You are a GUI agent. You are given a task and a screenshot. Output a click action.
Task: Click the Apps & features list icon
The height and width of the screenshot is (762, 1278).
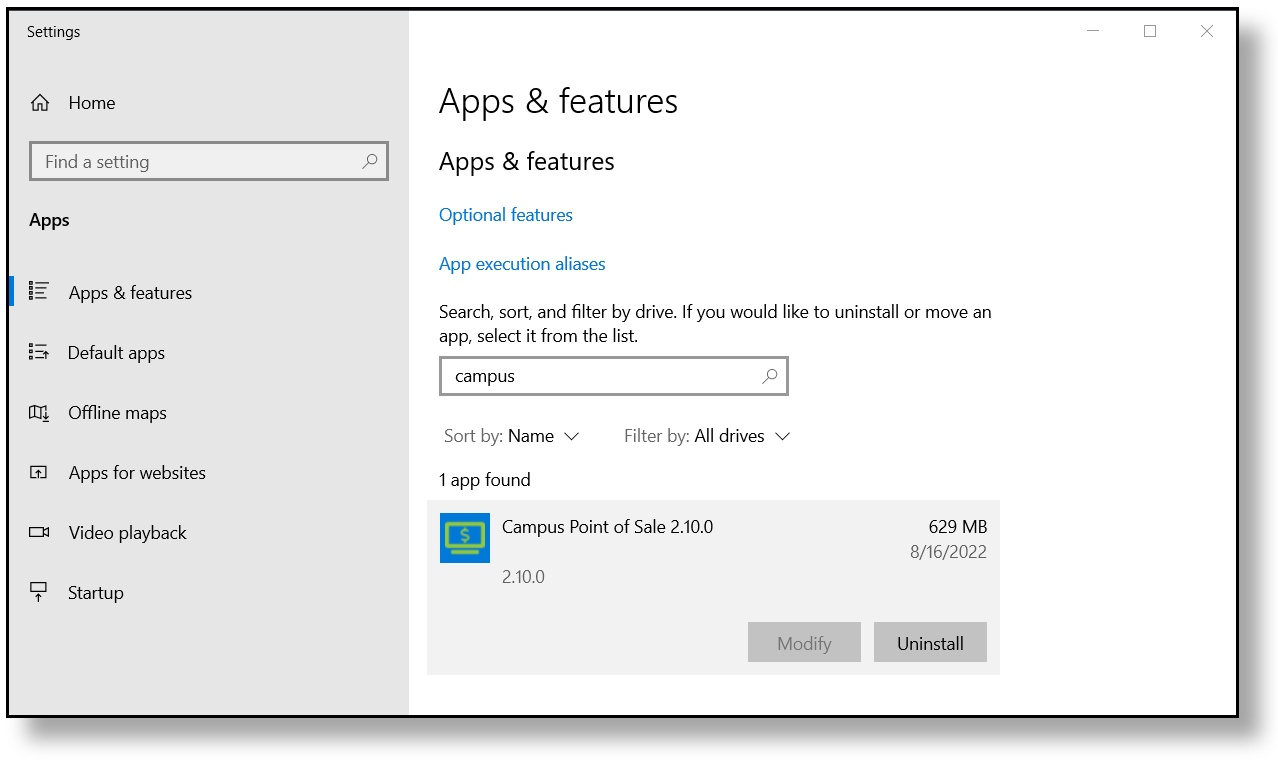pyautogui.click(x=39, y=292)
